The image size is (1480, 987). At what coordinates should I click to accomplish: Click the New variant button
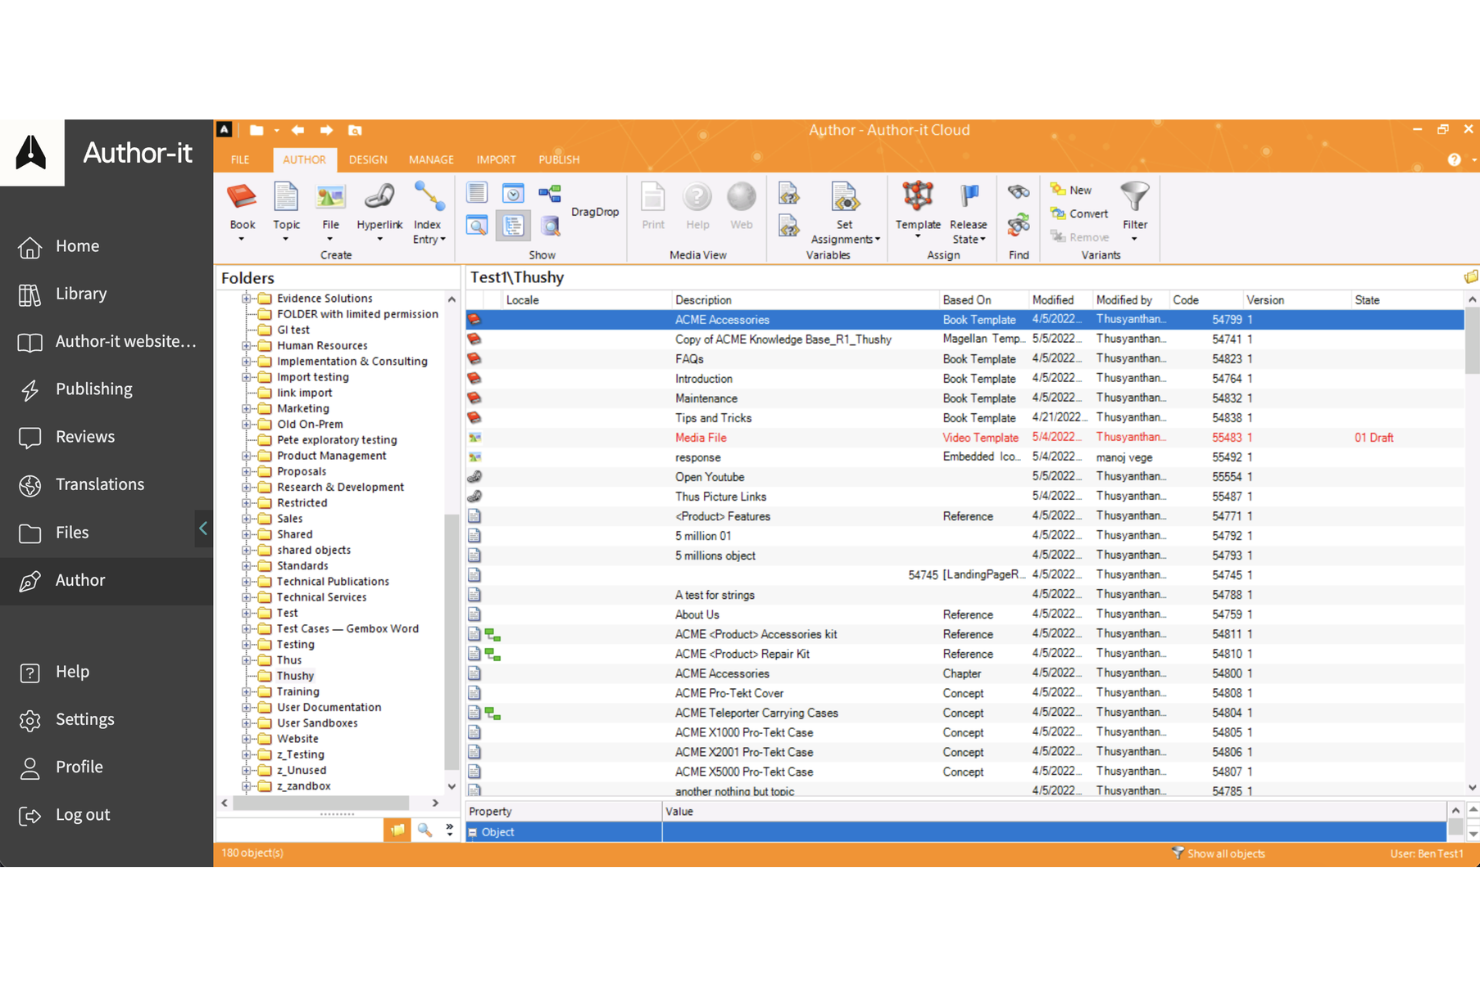[x=1071, y=190]
